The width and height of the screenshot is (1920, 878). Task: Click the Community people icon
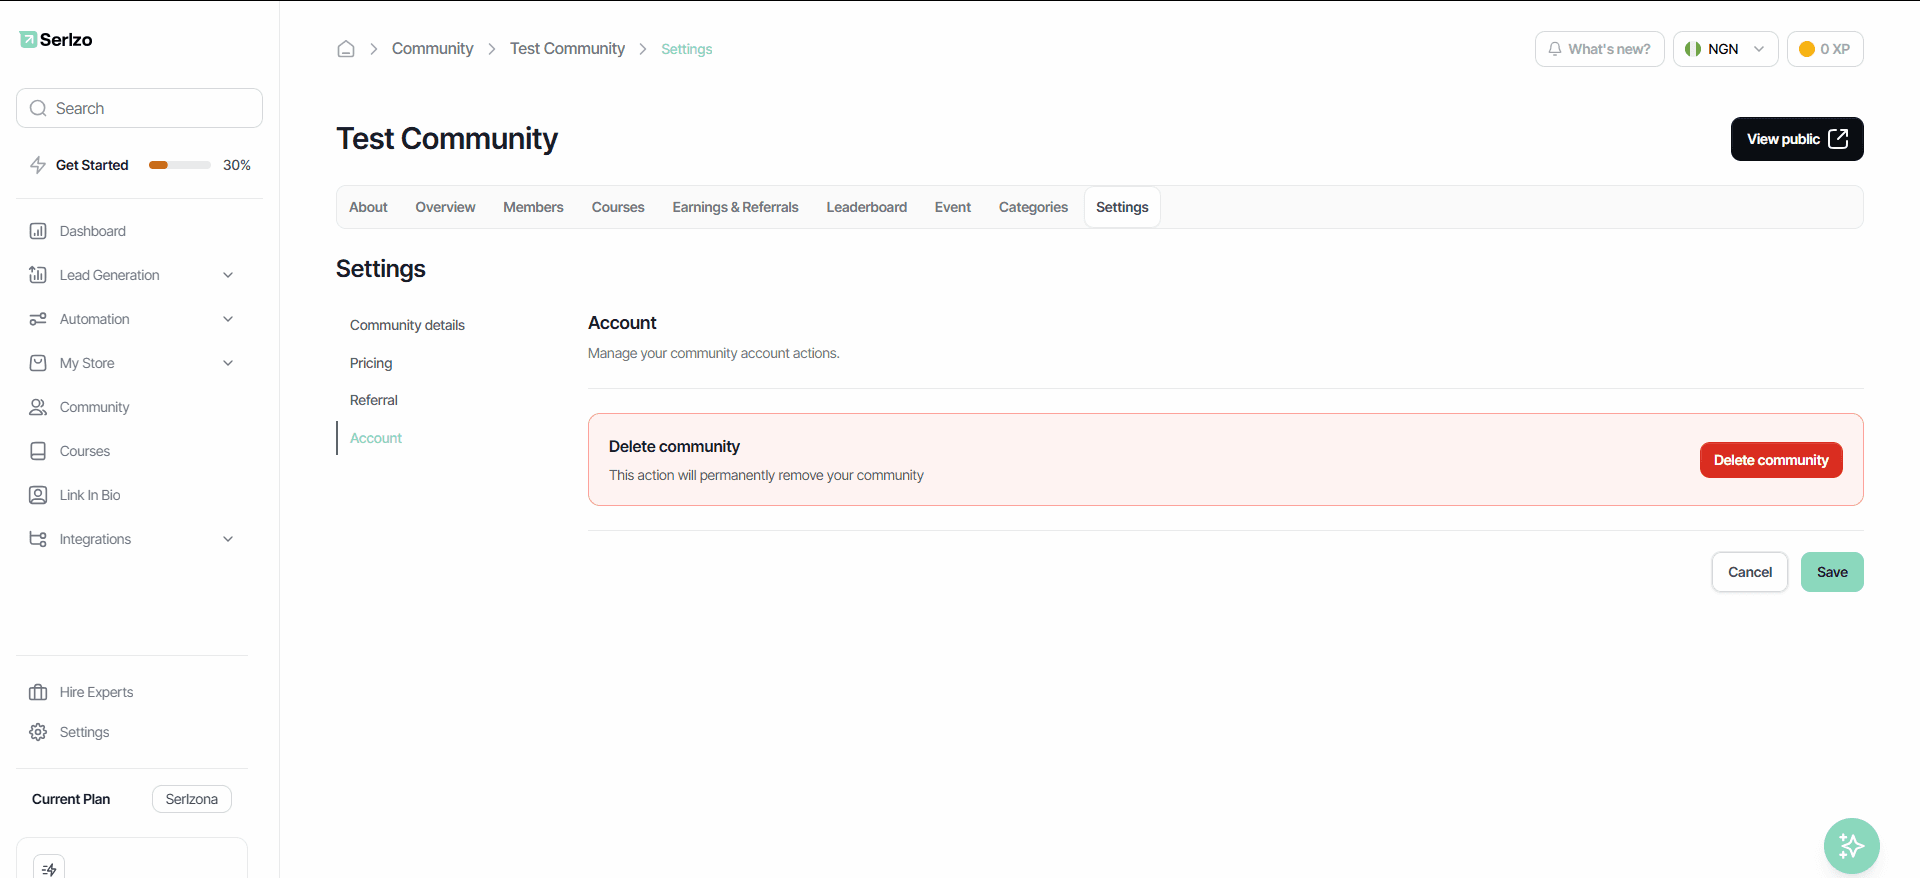pos(38,407)
